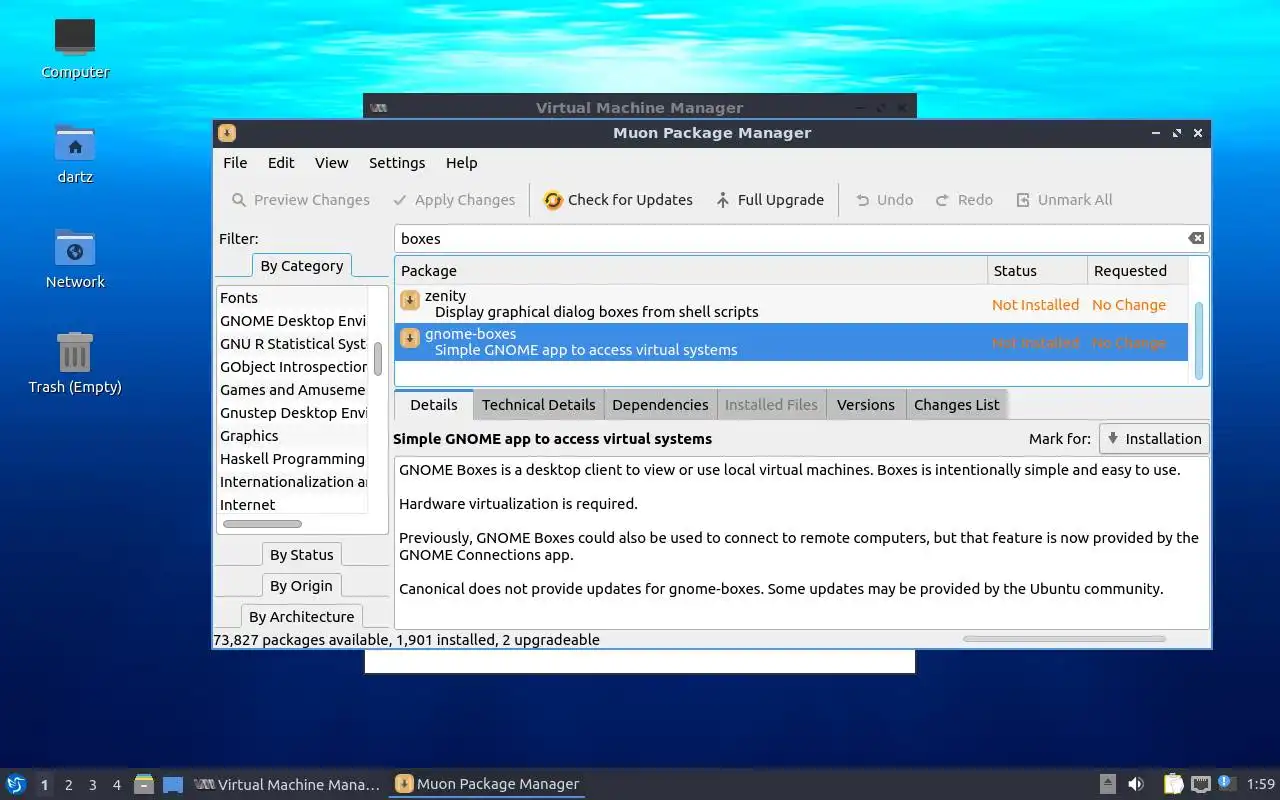Click the zenity package icon
Image resolution: width=1280 pixels, height=800 pixels.
(409, 300)
